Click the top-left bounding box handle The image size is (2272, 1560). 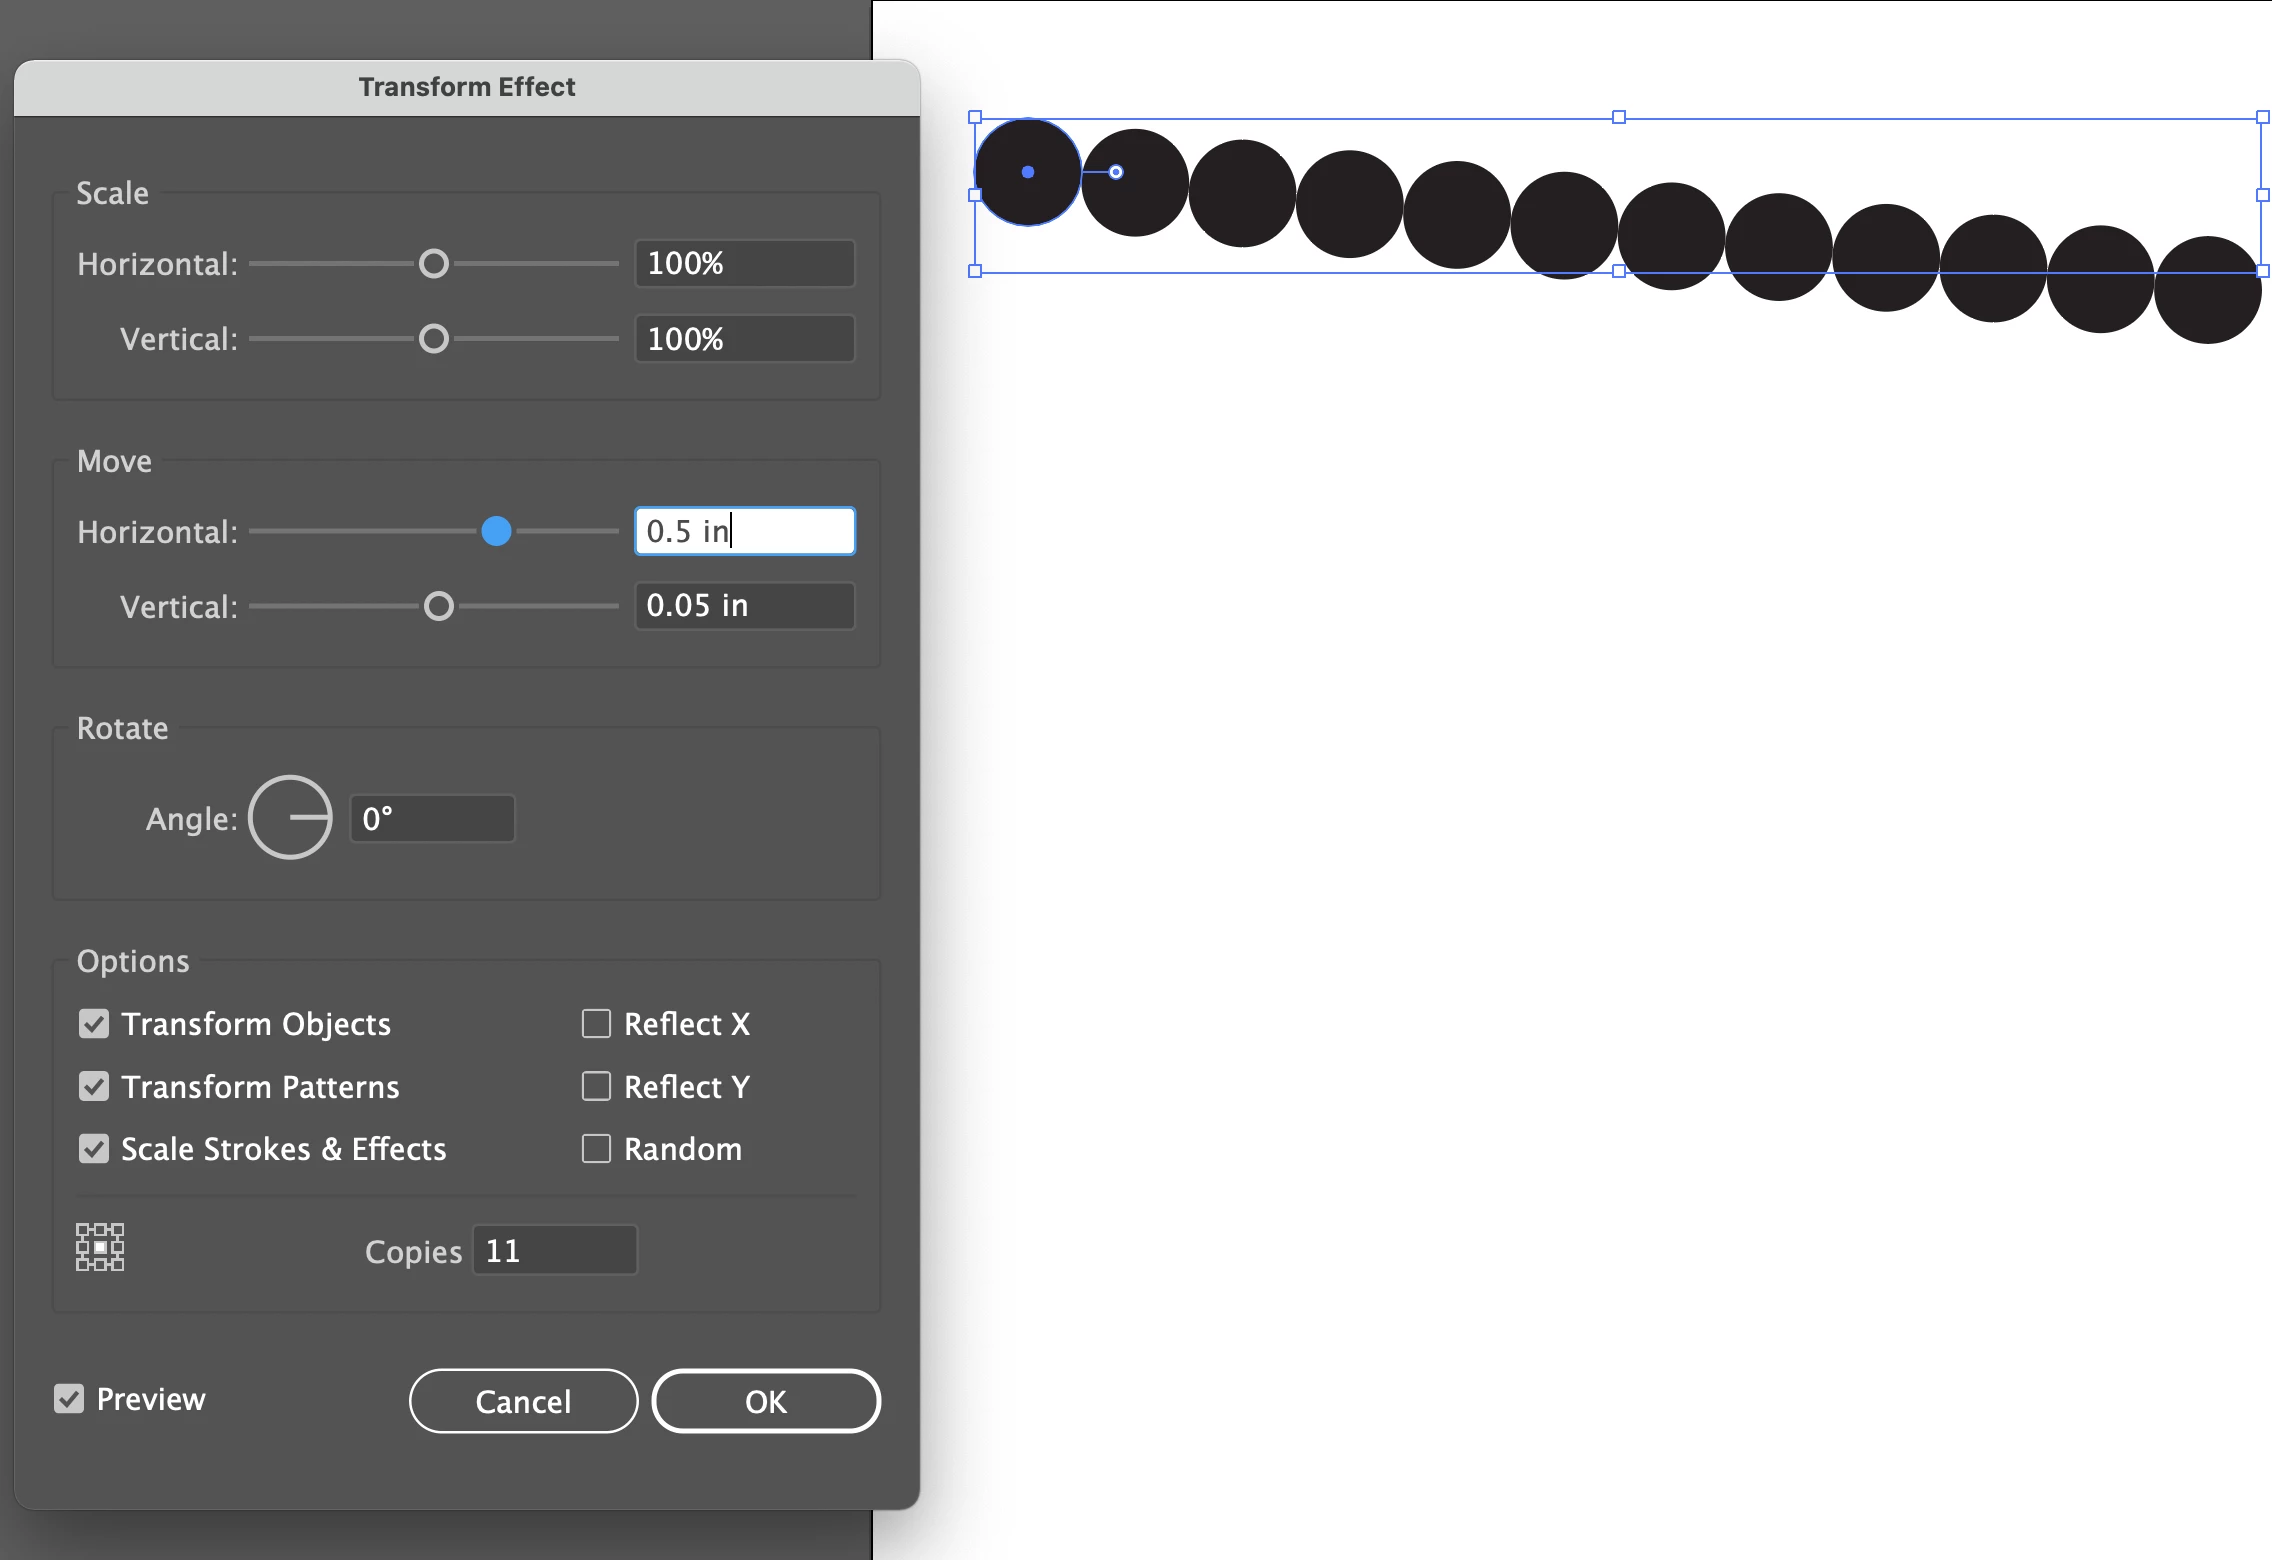coord(975,117)
